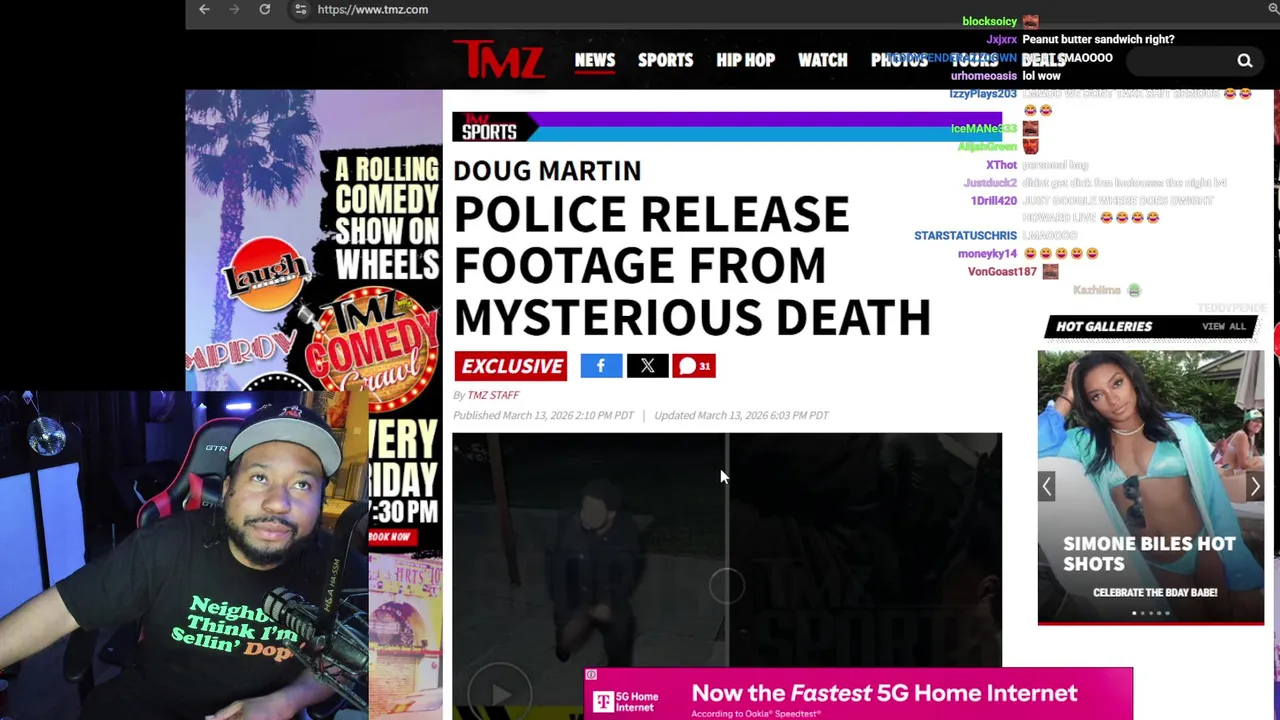
Task: Open the HIP HOP menu item
Action: [746, 60]
